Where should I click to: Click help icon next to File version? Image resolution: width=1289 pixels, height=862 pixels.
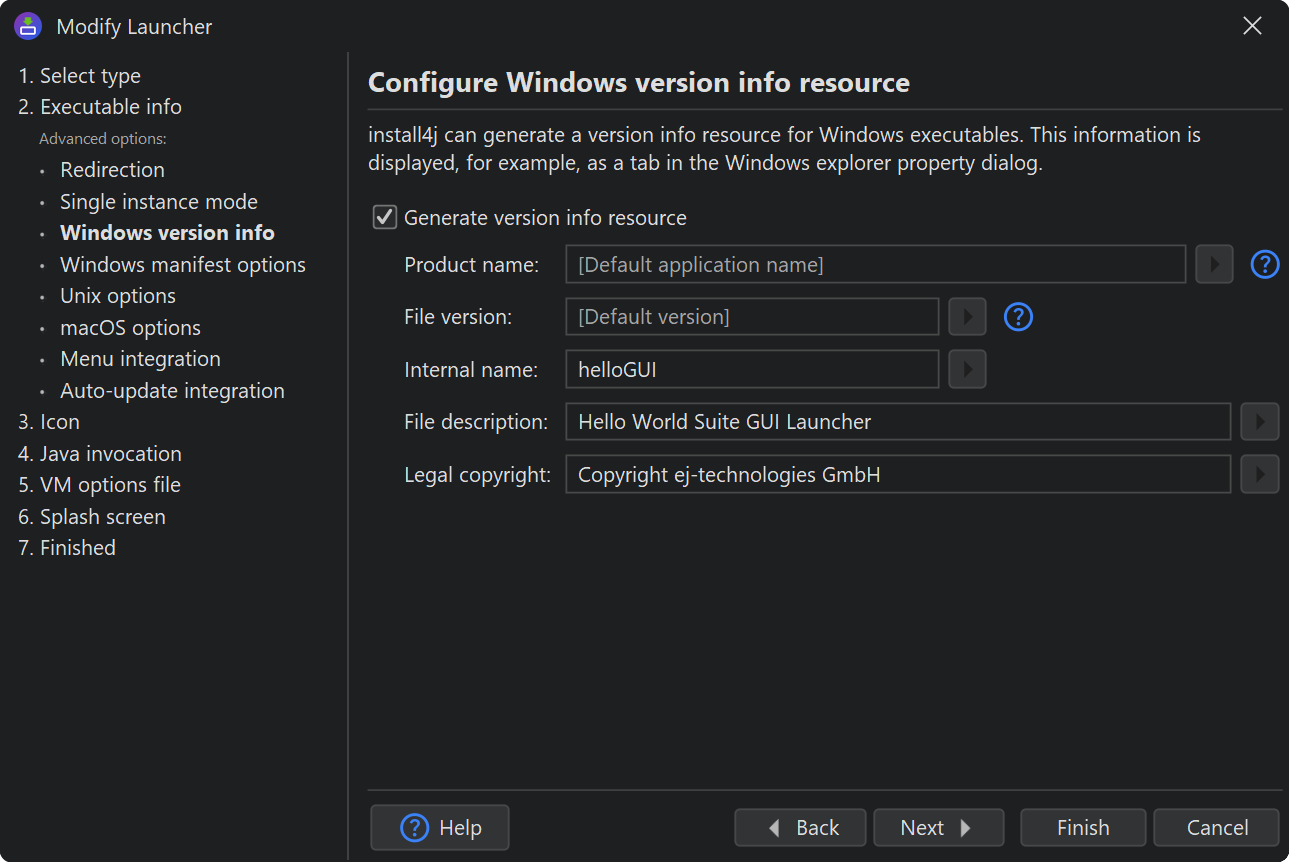click(x=1018, y=317)
